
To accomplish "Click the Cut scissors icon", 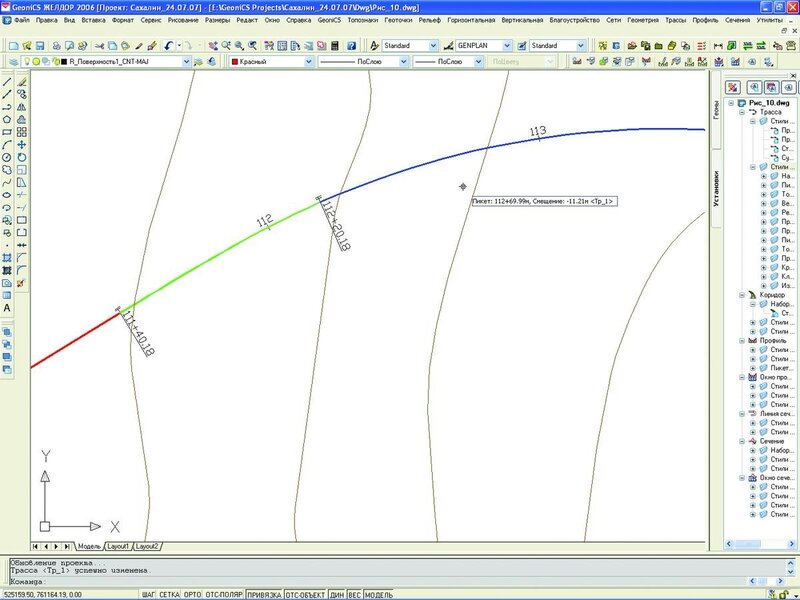I will [x=99, y=46].
